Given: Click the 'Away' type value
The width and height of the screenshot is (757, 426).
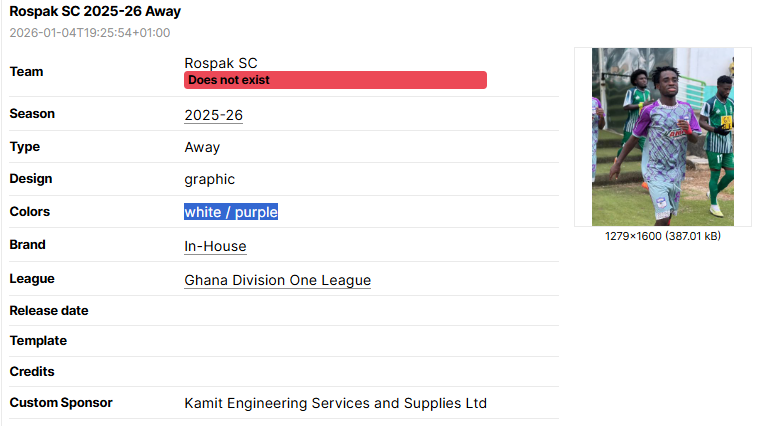Looking at the screenshot, I should pos(202,147).
